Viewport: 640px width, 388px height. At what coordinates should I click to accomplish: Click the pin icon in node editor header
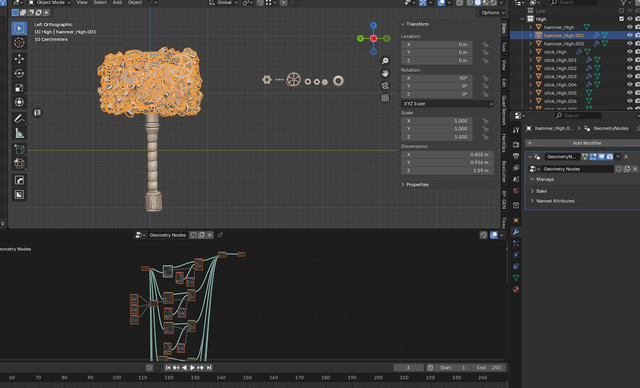[x=220, y=235]
